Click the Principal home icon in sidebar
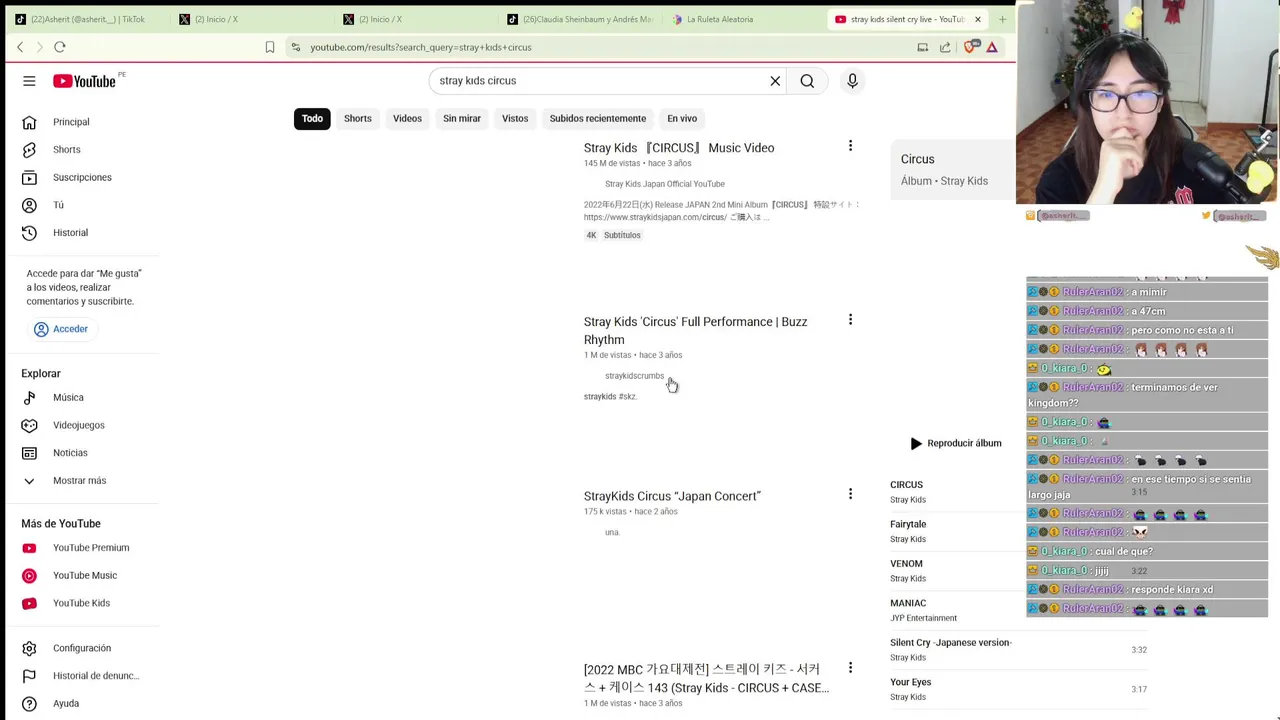Image resolution: width=1280 pixels, height=720 pixels. point(29,122)
